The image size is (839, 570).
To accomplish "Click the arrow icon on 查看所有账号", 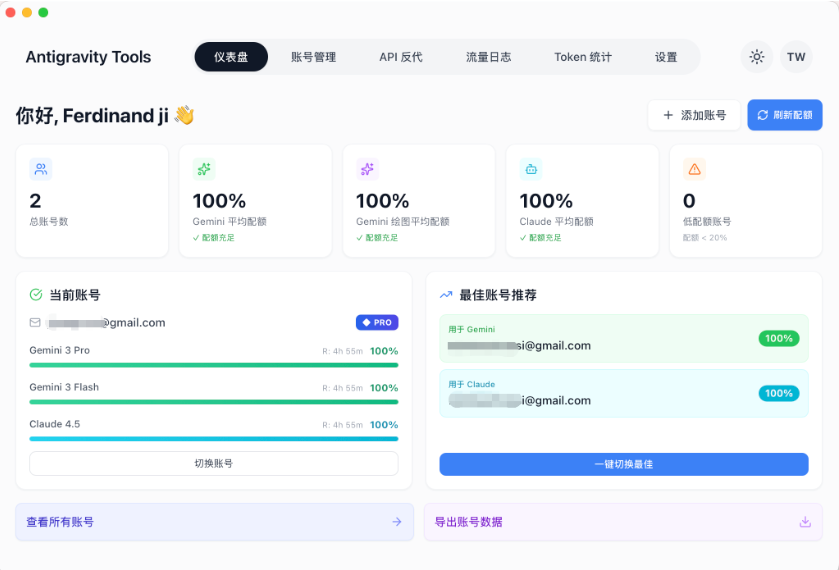I will pyautogui.click(x=396, y=522).
